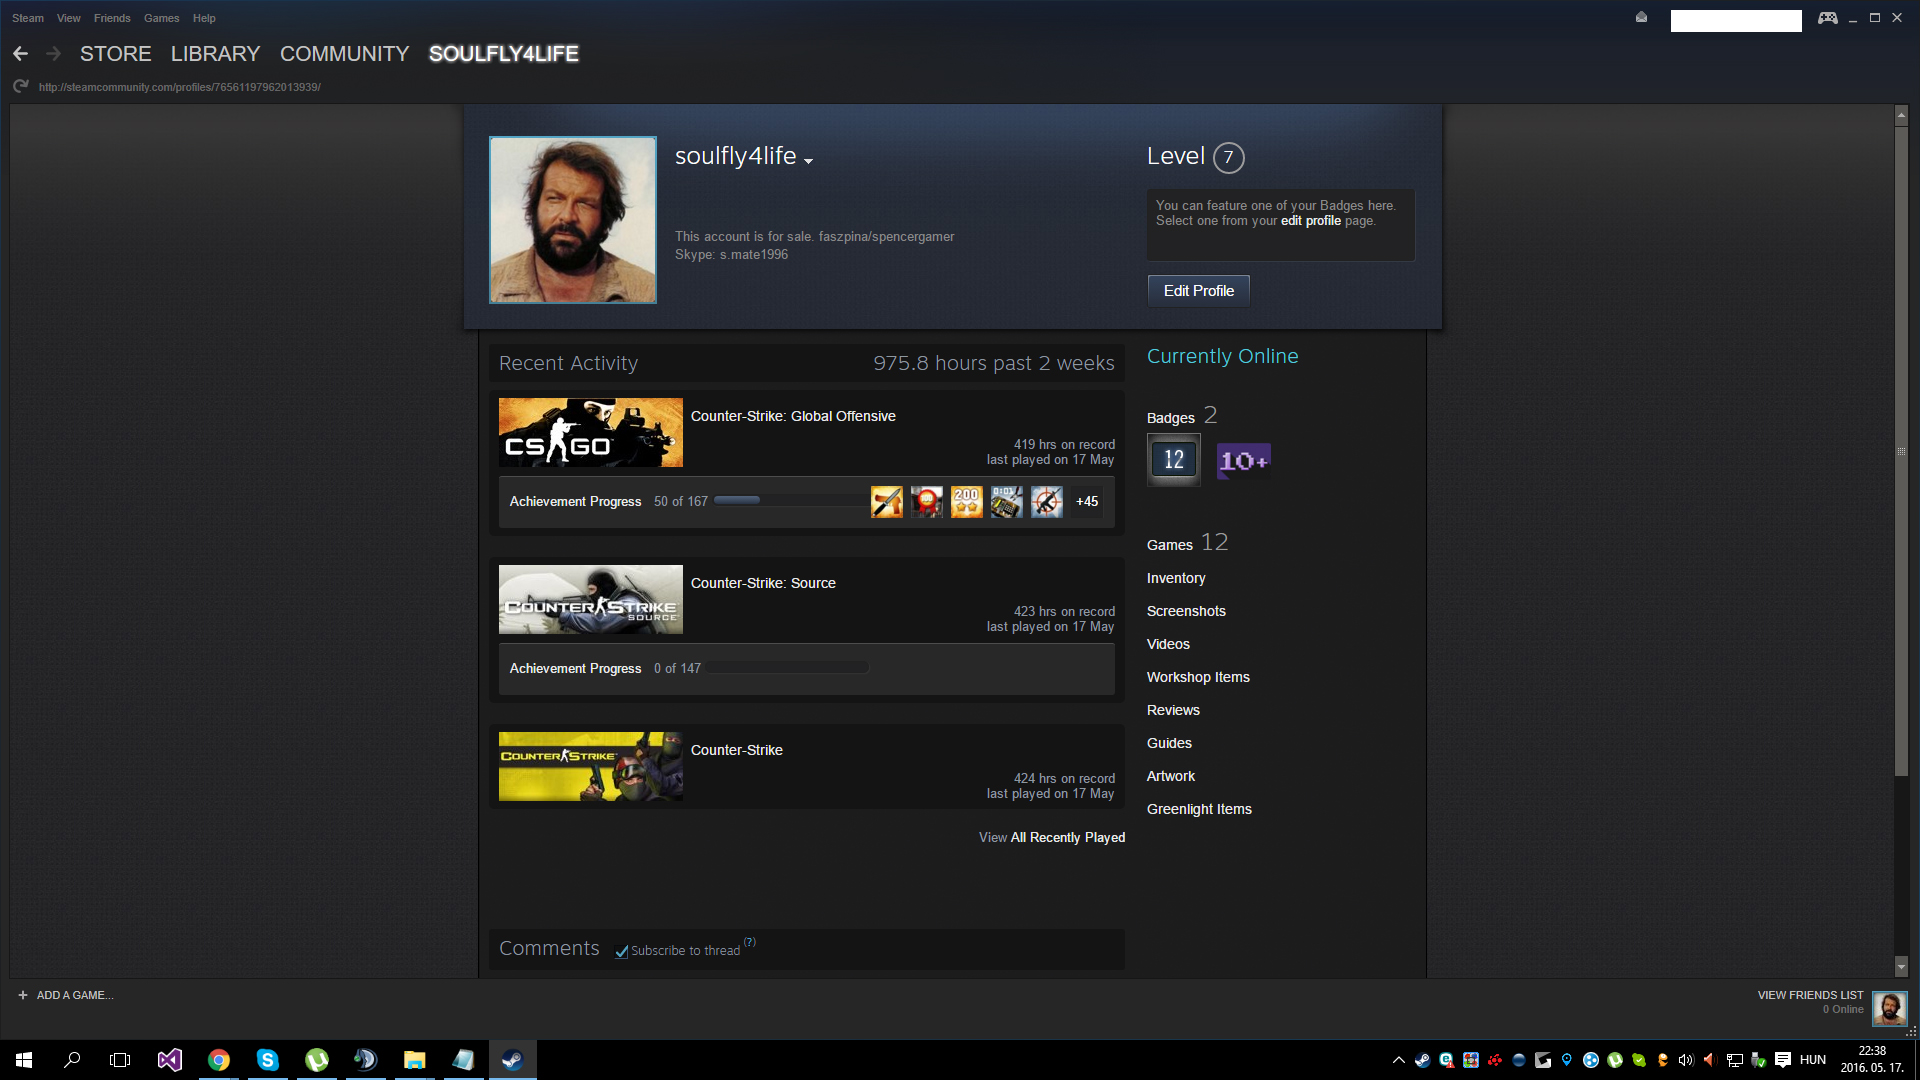Open the Badges 2 link

tap(1182, 416)
